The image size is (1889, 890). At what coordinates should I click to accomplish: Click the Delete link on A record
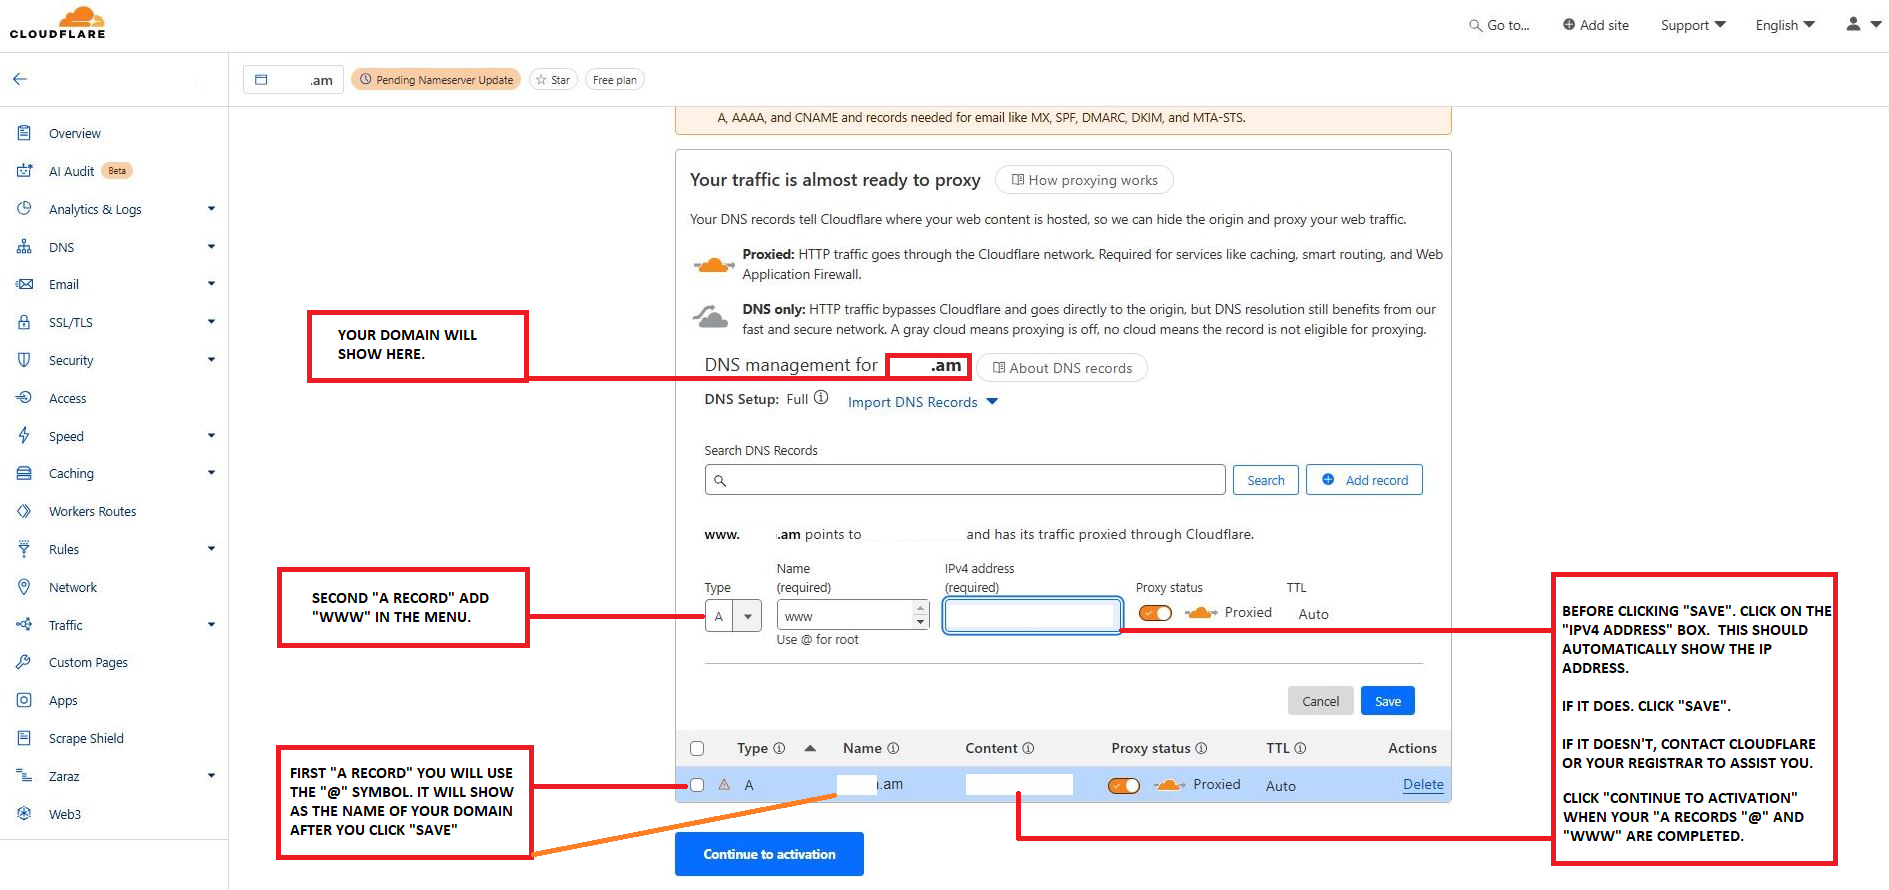1423,785
